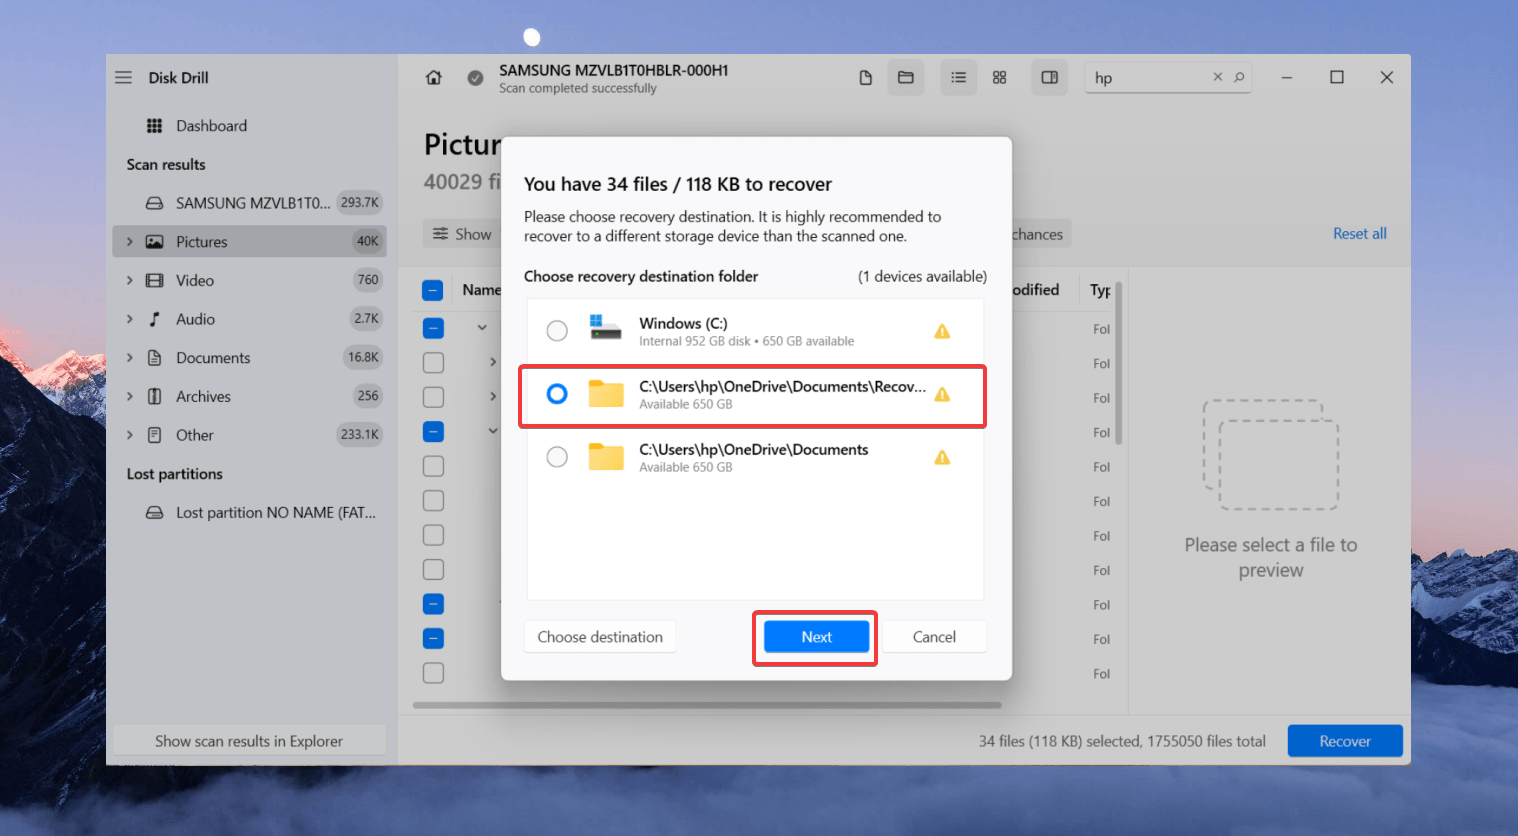Viewport: 1518px width, 836px height.
Task: Toggle the last visible row checkbox
Action: tap(433, 673)
